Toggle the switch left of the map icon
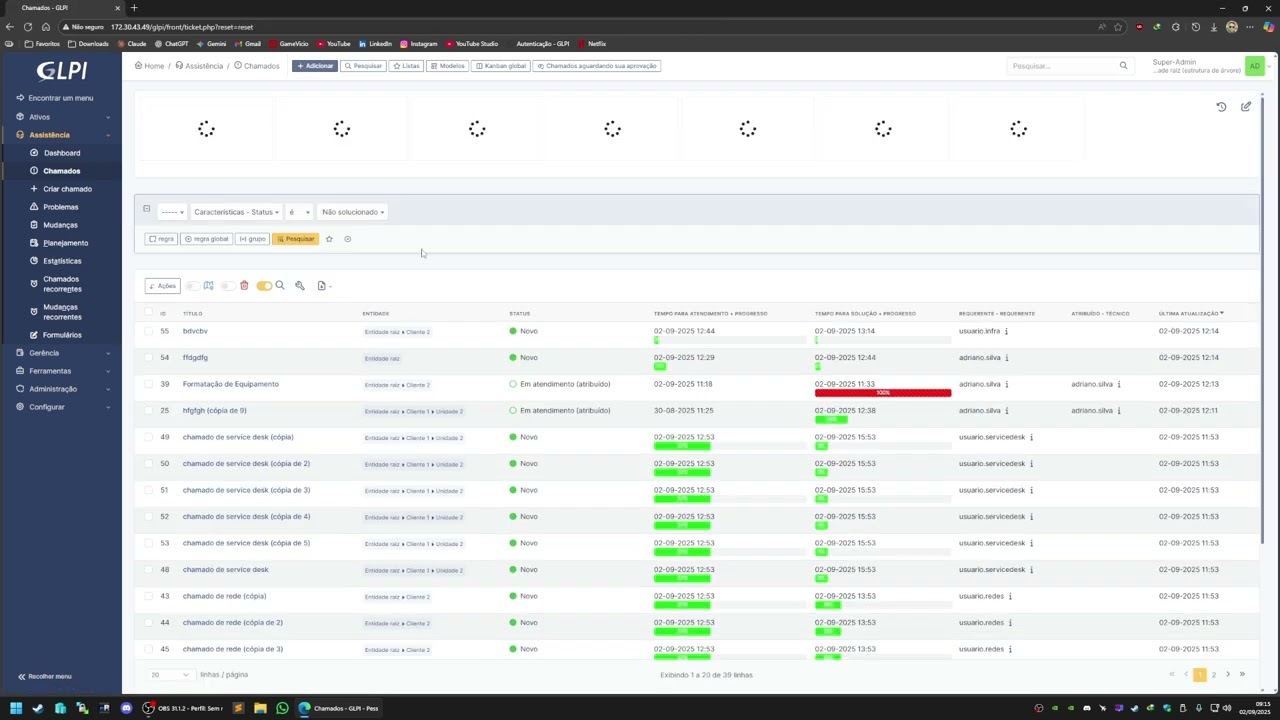The image size is (1280, 720). click(x=192, y=286)
